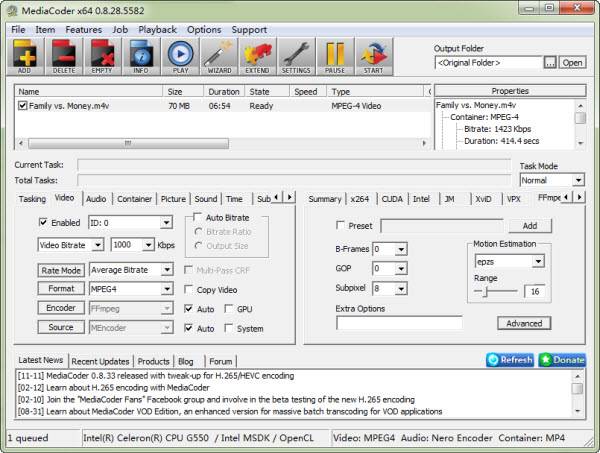Screen dimensions: 600x453
Task: Click the Extra Options input field
Action: pyautogui.click(x=399, y=323)
